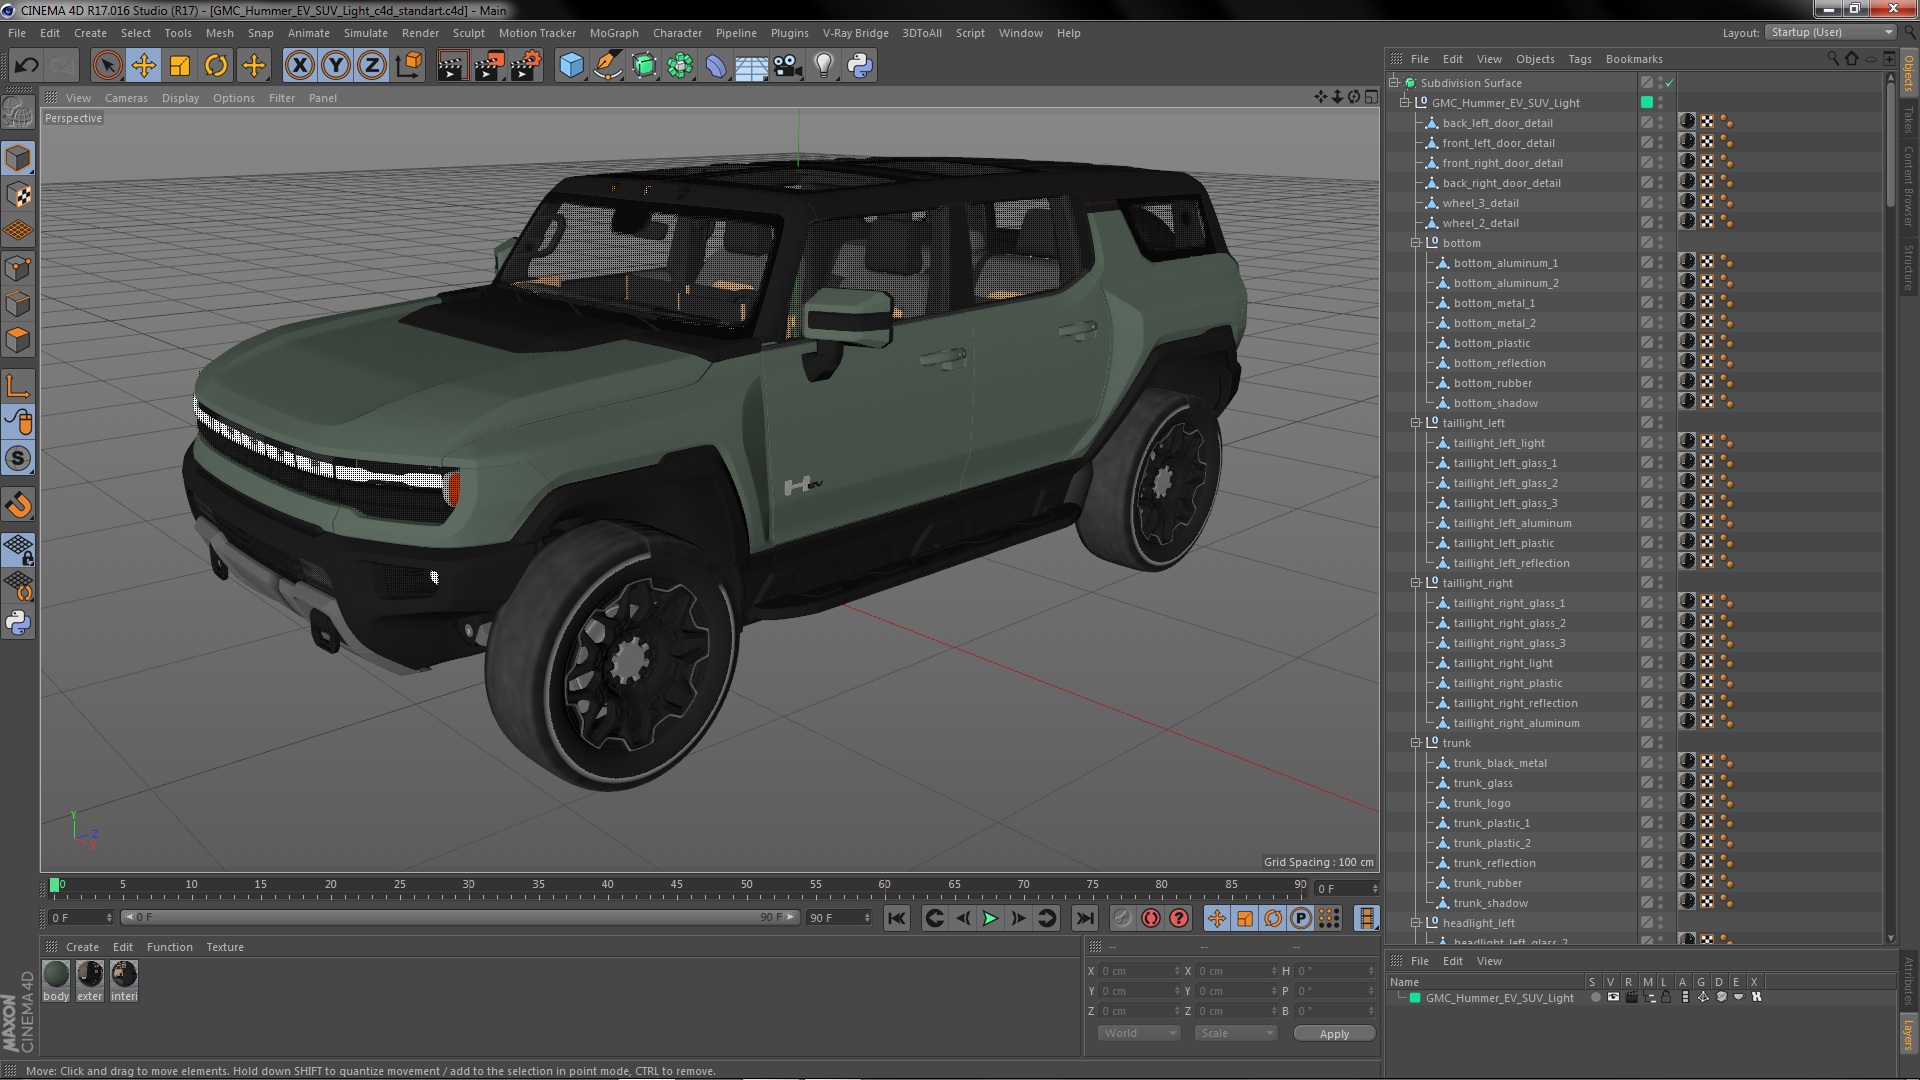Add a Cube primitive object
The height and width of the screenshot is (1080, 1920).
(571, 66)
